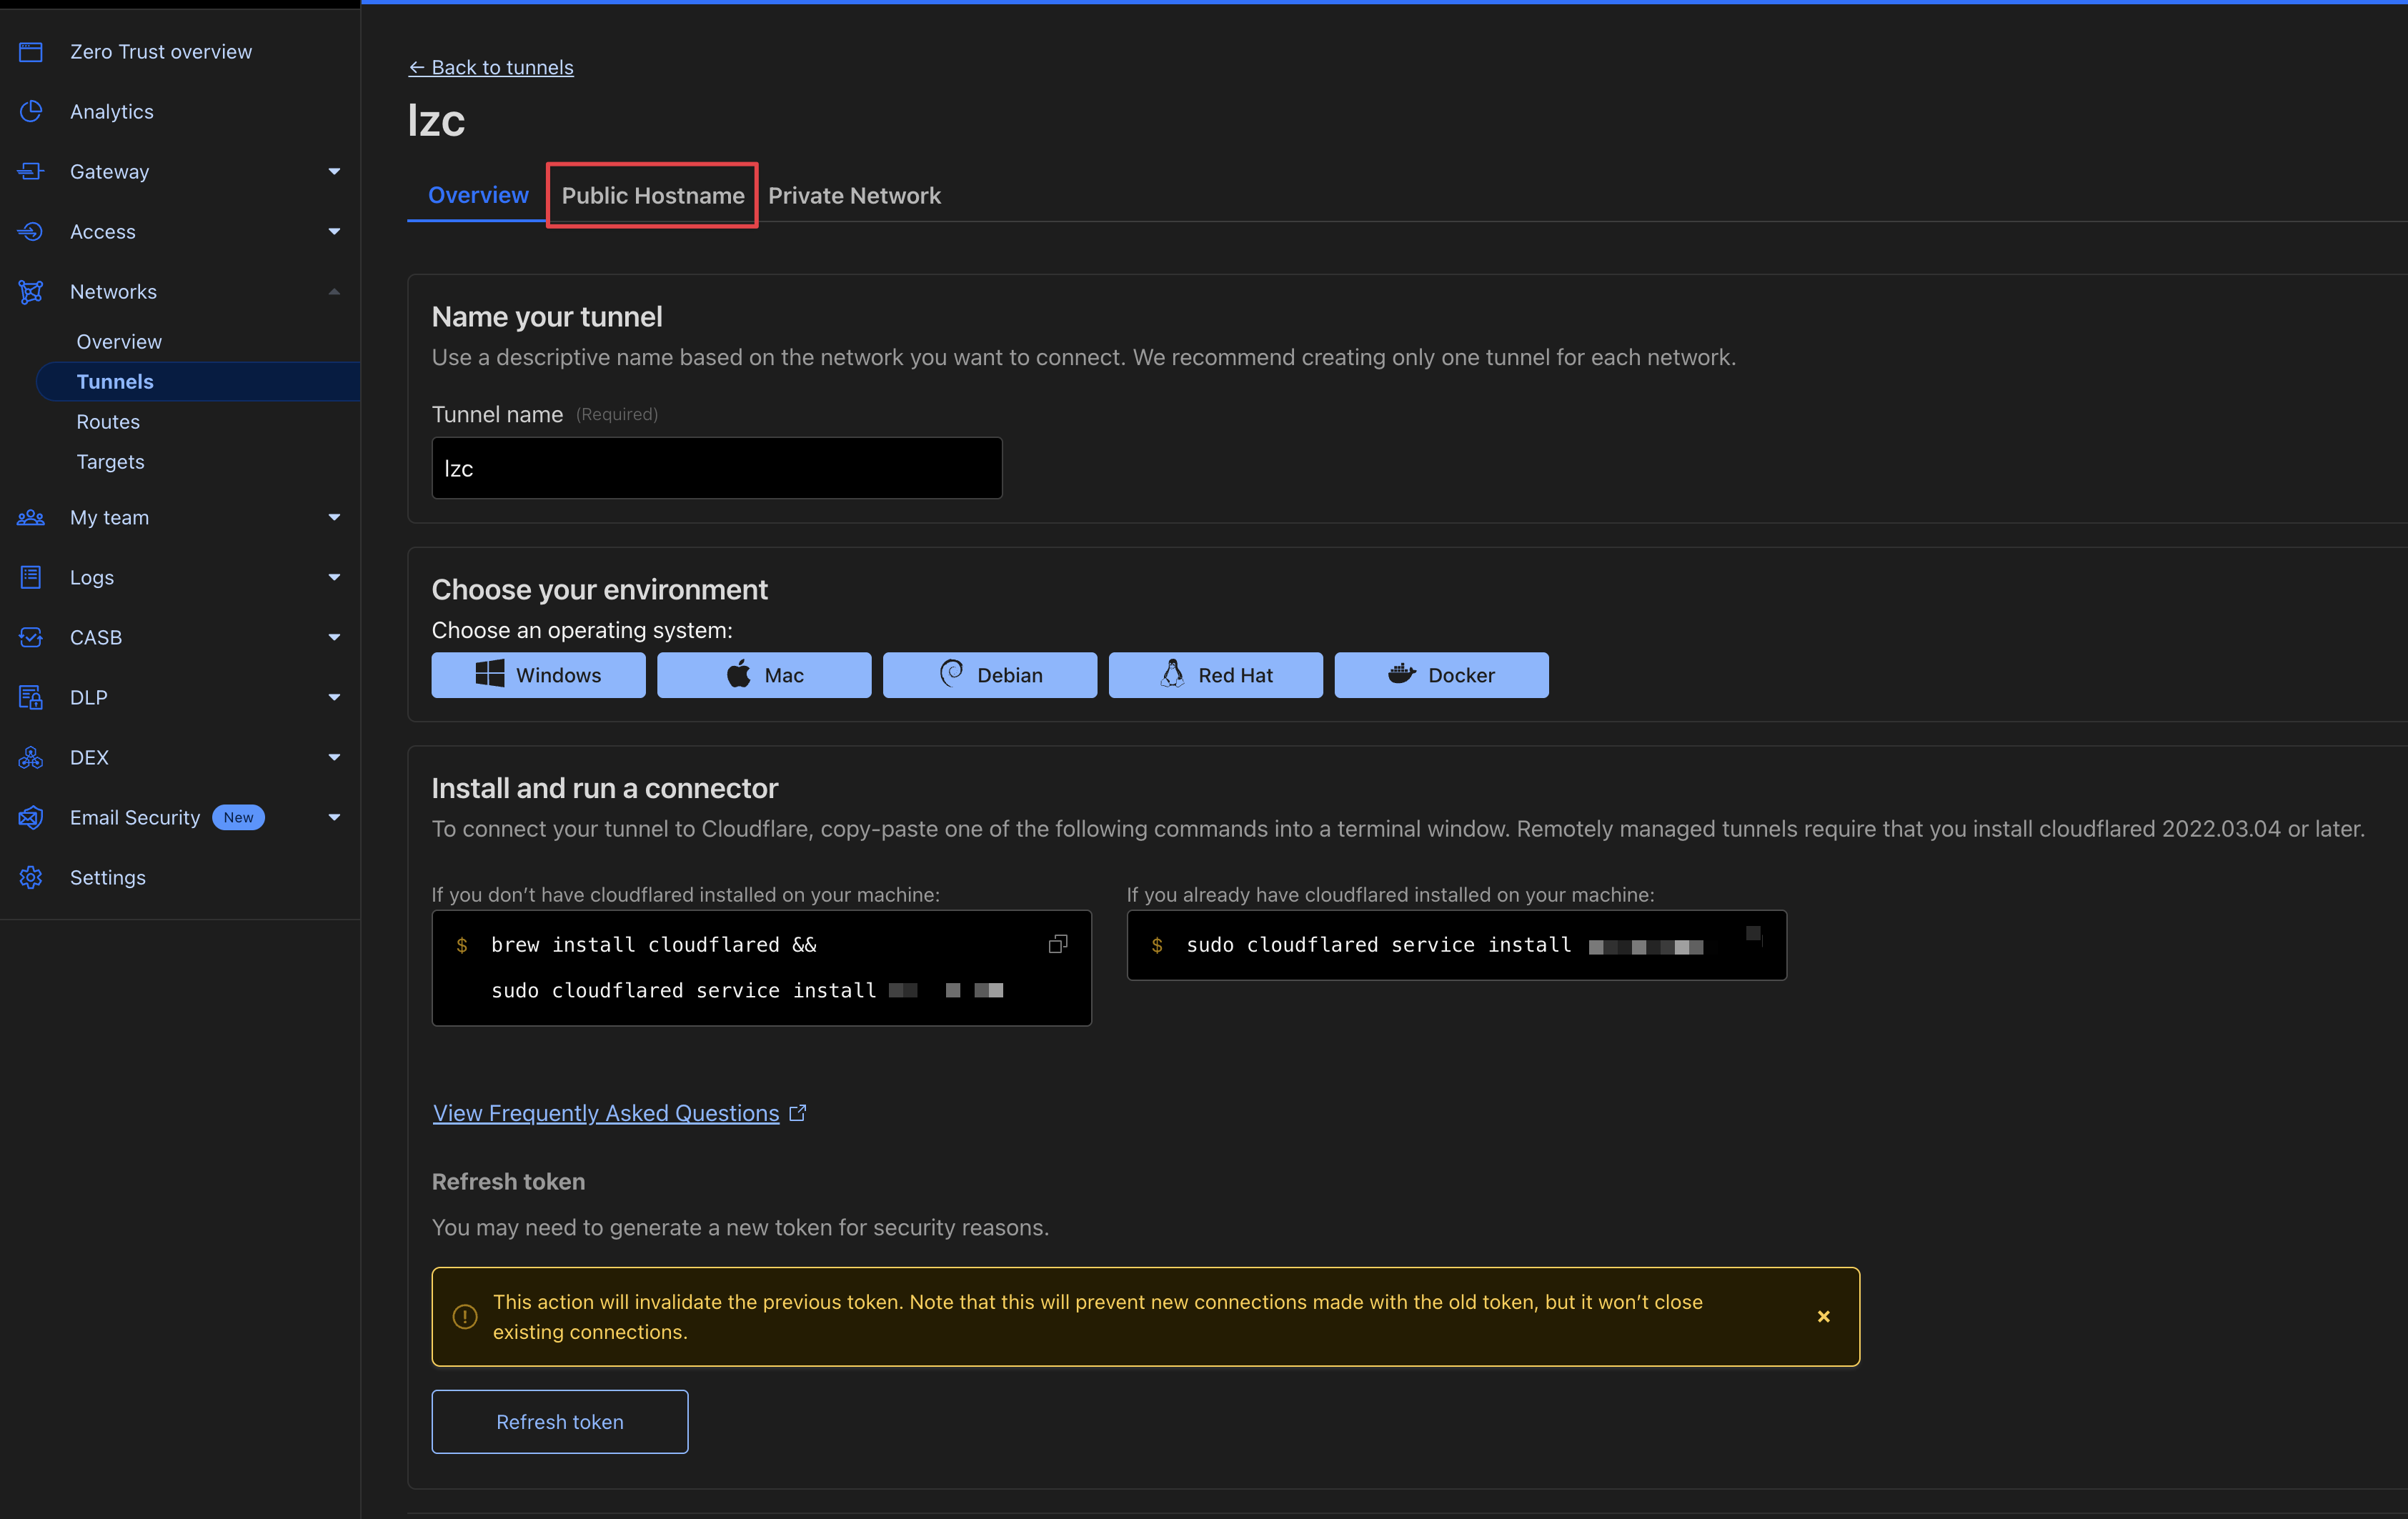Click the lzc tunnel title heading
This screenshot has width=2408, height=1519.
point(436,121)
